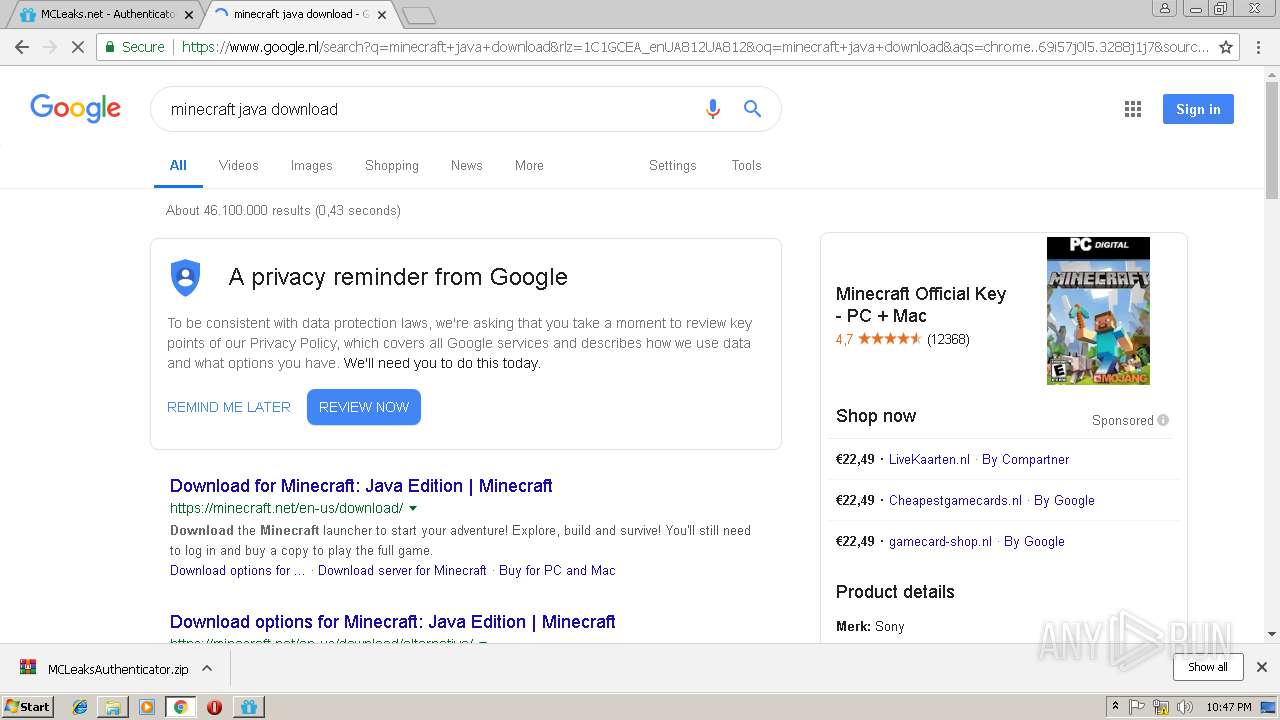Open a new tab
1280x720 pixels.
[418, 15]
